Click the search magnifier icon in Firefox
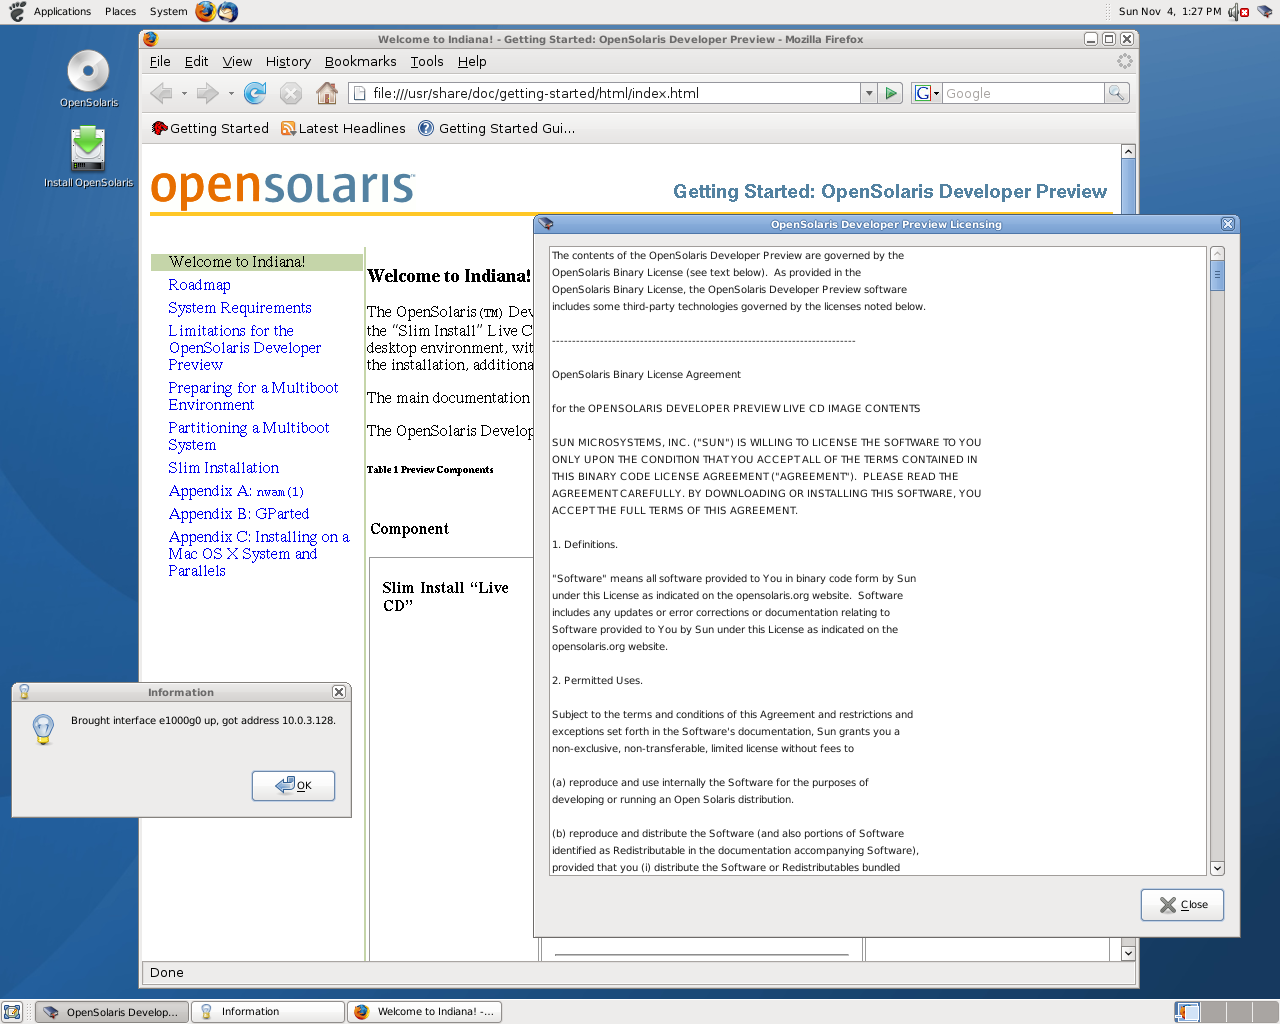The width and height of the screenshot is (1280, 1024). click(x=1117, y=93)
